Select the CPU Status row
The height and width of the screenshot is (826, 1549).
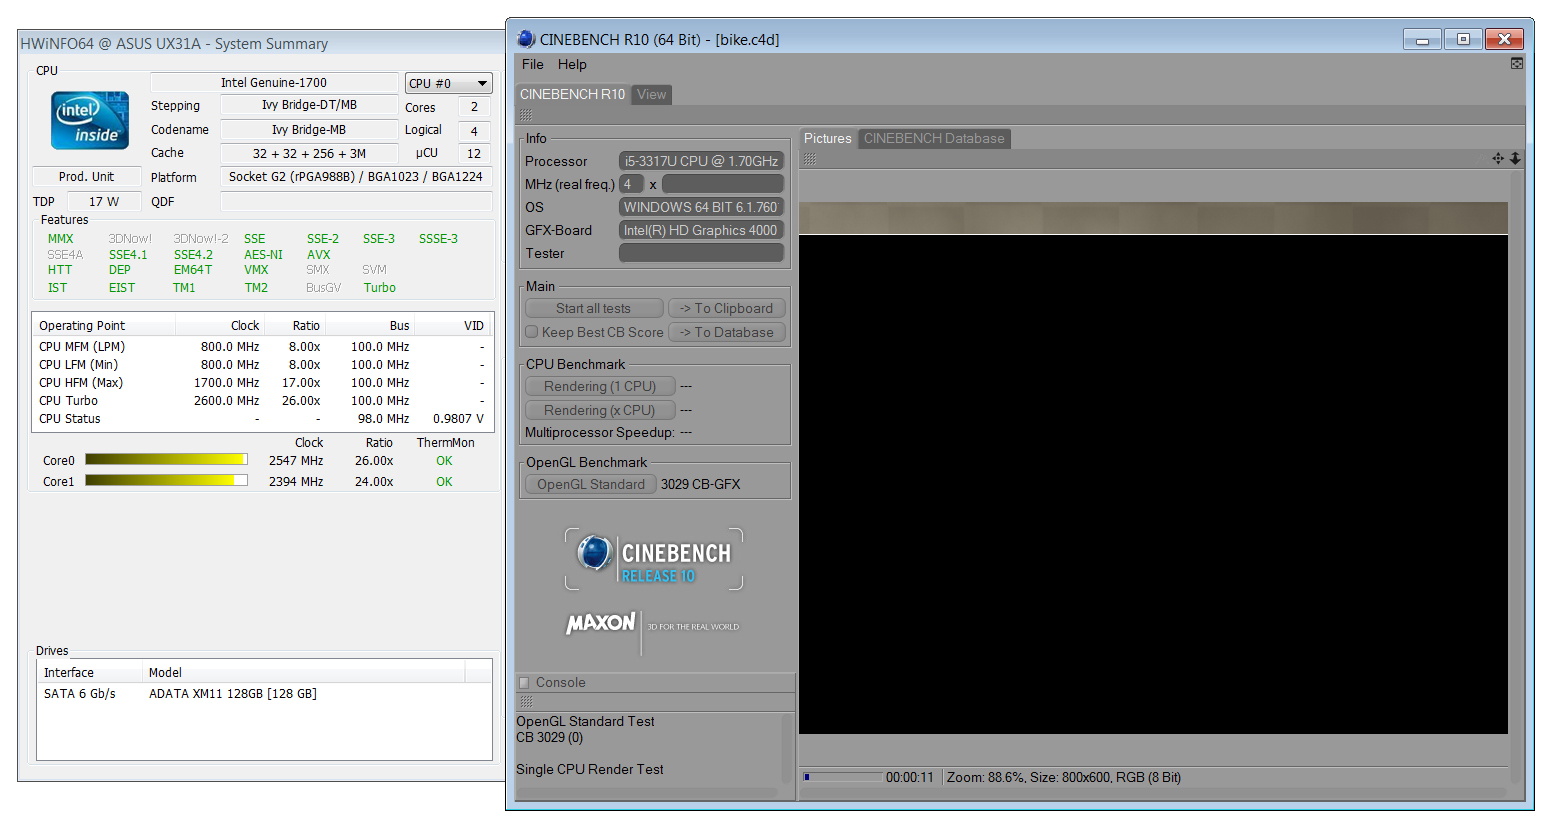click(x=262, y=419)
